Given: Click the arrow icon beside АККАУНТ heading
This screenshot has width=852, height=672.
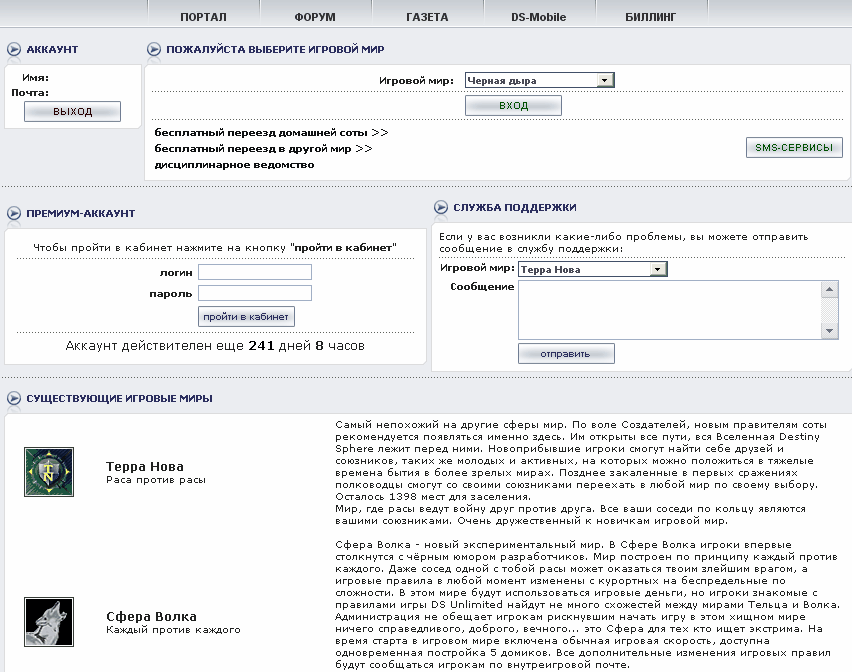Looking at the screenshot, I should pos(14,49).
